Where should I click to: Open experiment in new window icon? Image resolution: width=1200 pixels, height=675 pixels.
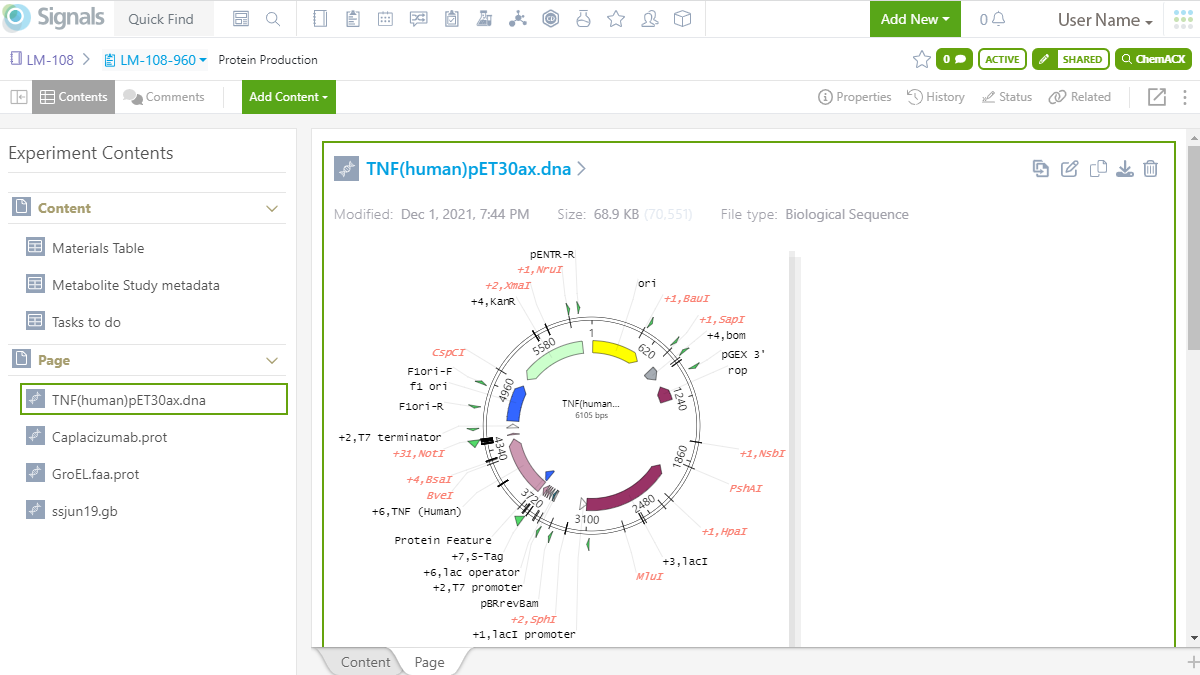coord(1156,97)
